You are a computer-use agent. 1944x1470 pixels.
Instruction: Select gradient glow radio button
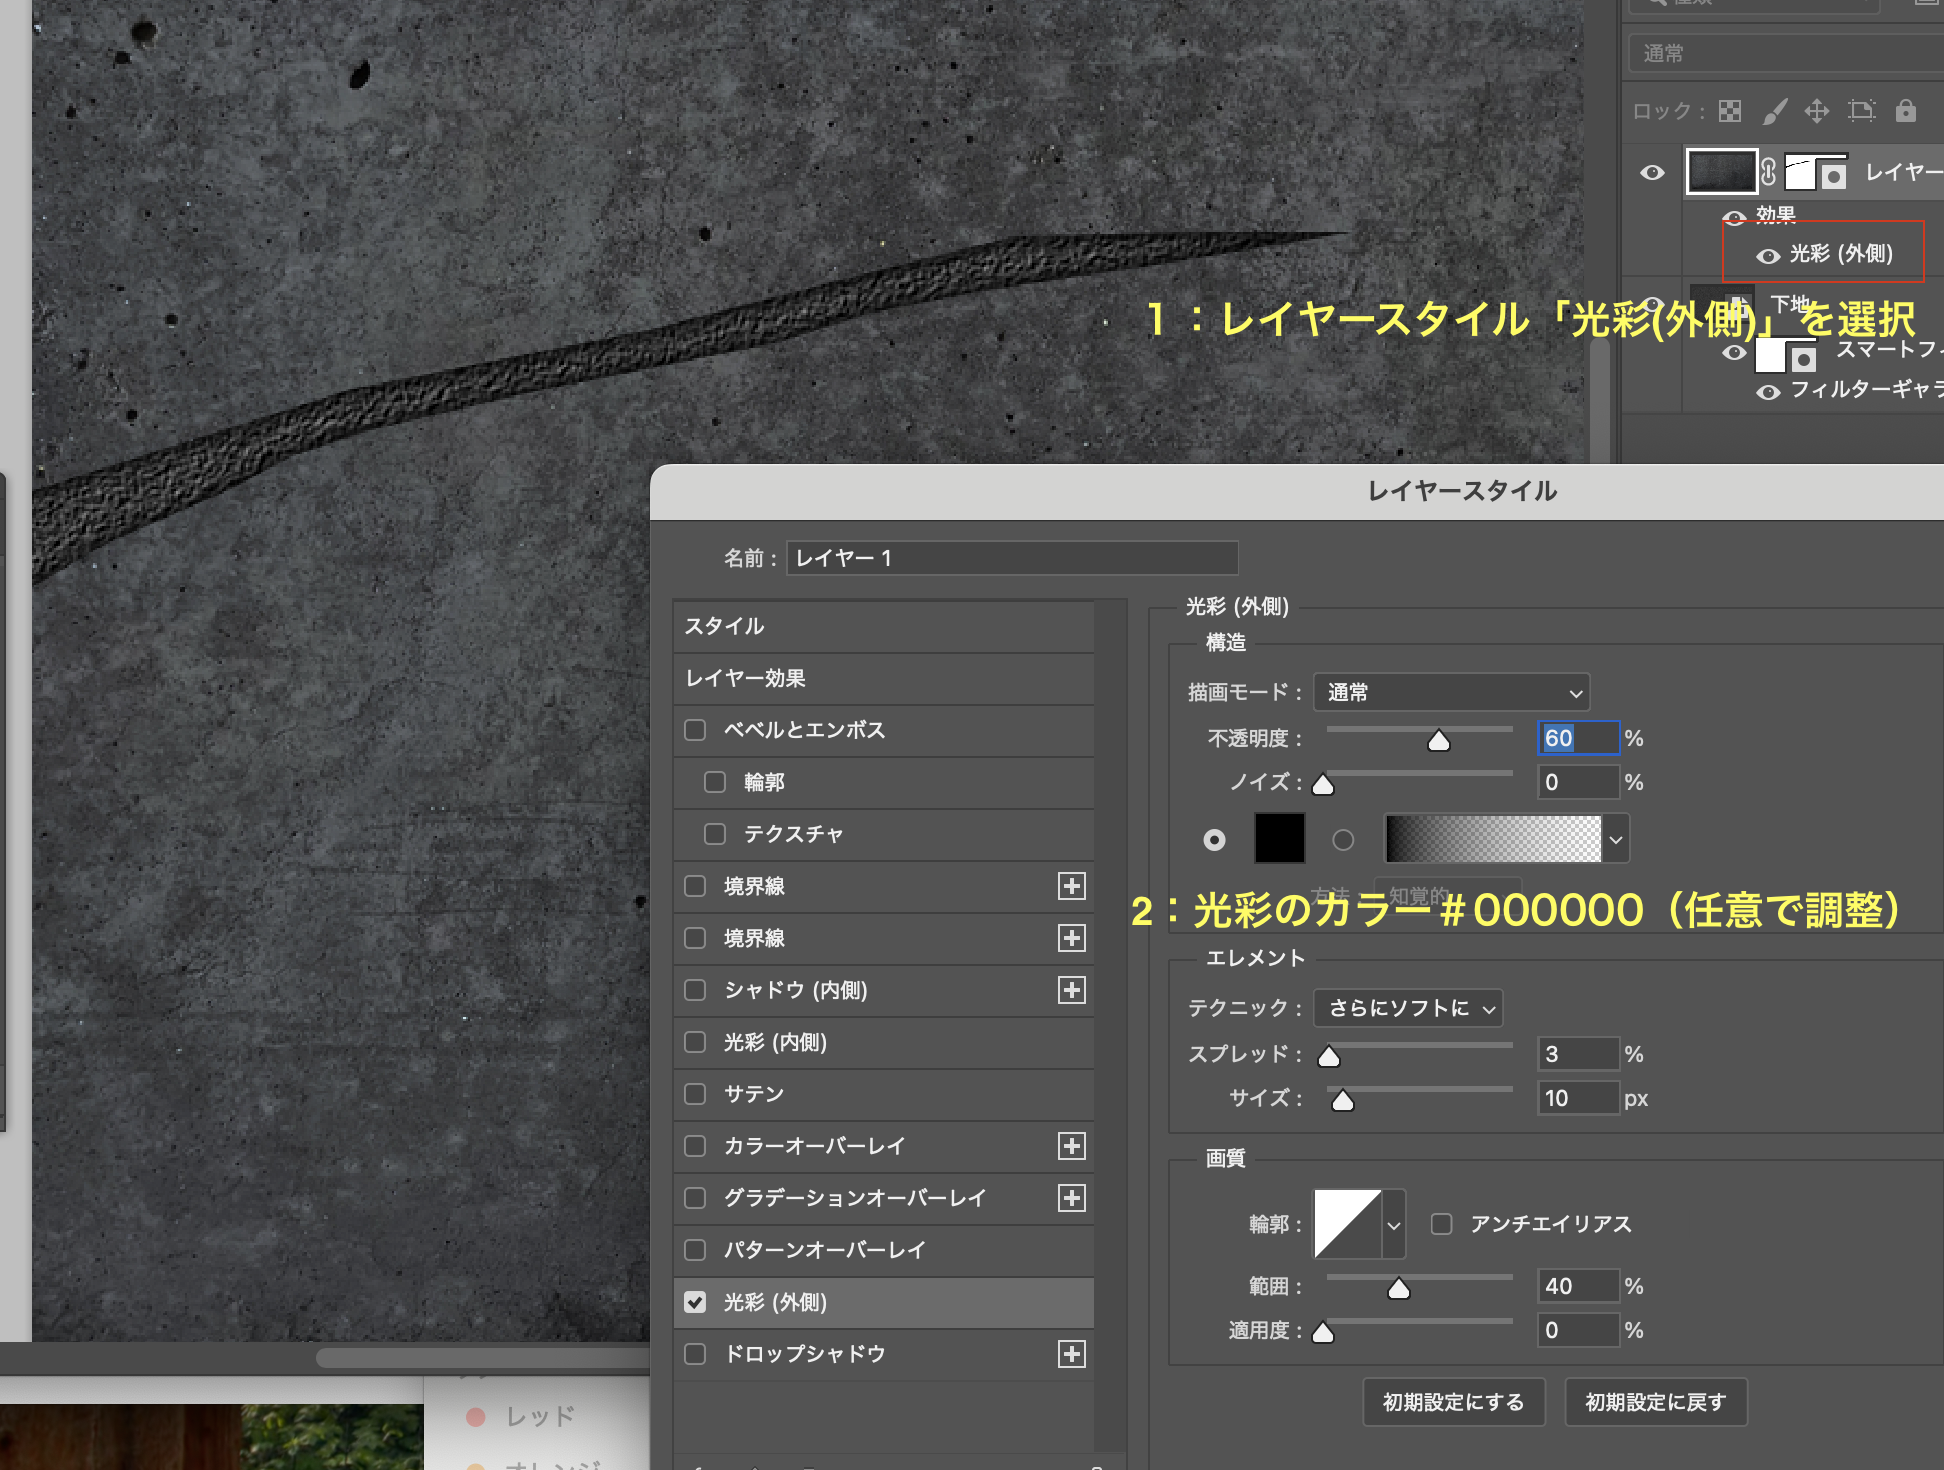pyautogui.click(x=1343, y=840)
